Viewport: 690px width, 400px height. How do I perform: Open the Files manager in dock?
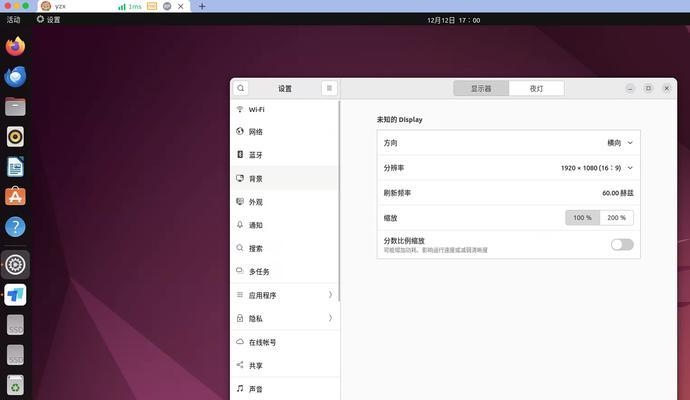pos(15,106)
